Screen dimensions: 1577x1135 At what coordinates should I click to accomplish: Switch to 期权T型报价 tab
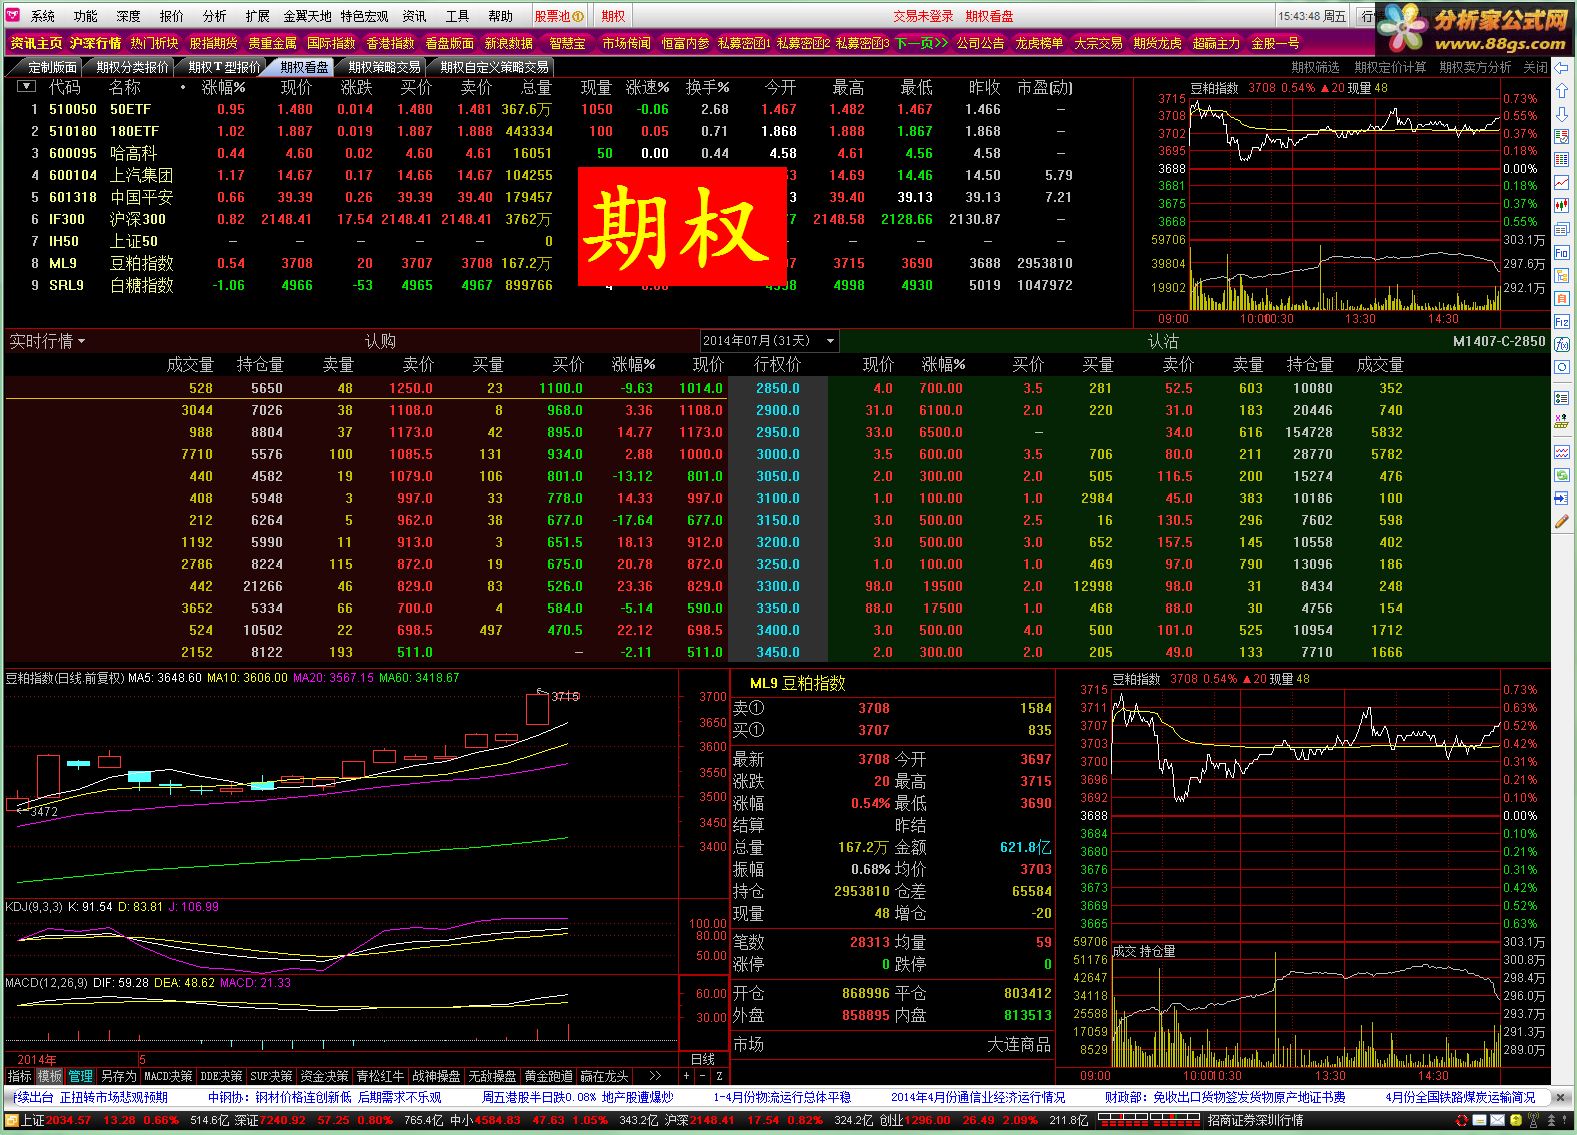pos(223,67)
